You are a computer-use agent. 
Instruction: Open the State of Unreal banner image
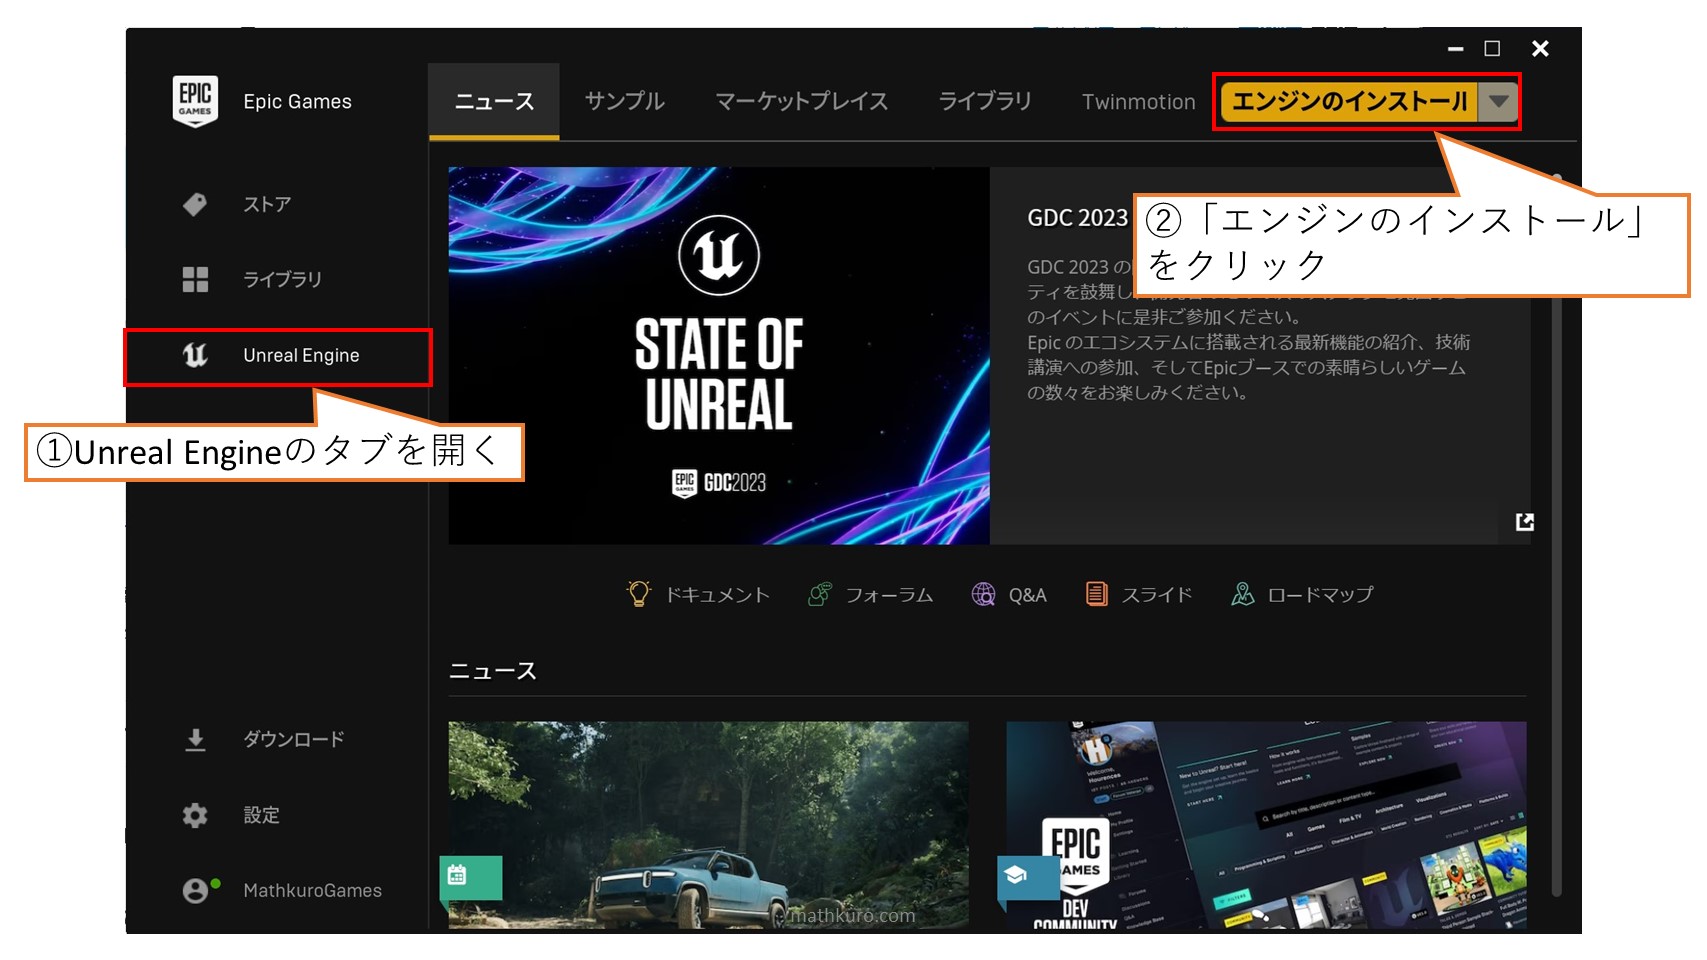pos(719,356)
